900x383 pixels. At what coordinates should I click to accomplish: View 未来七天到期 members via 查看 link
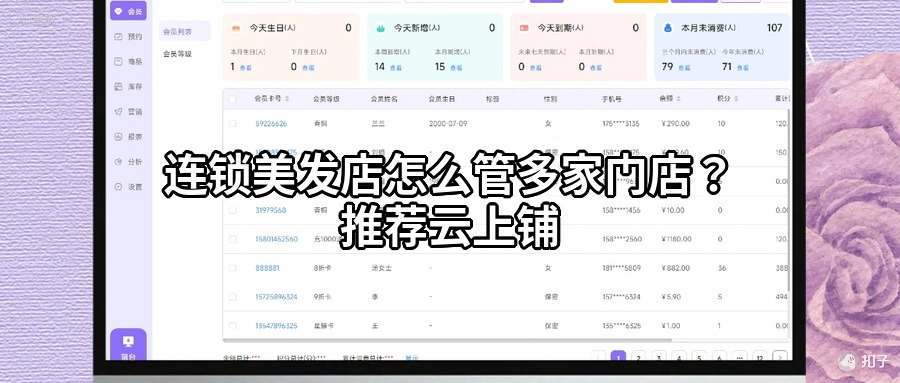pos(536,67)
